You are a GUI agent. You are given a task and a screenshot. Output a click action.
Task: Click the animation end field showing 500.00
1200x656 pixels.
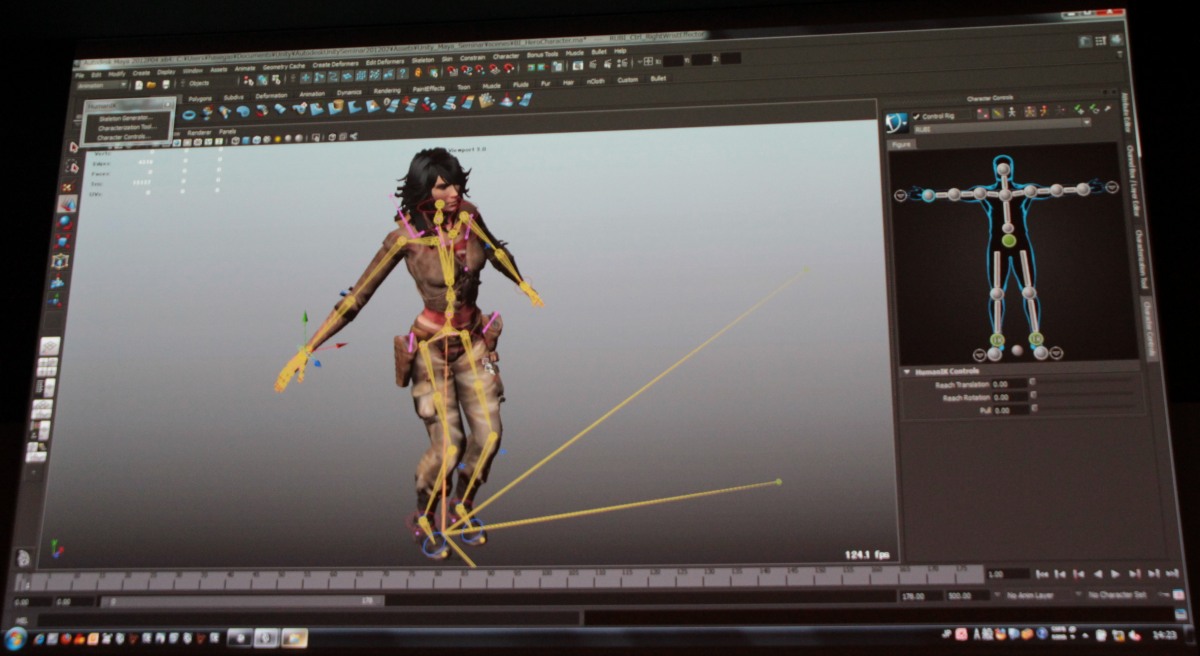point(968,596)
